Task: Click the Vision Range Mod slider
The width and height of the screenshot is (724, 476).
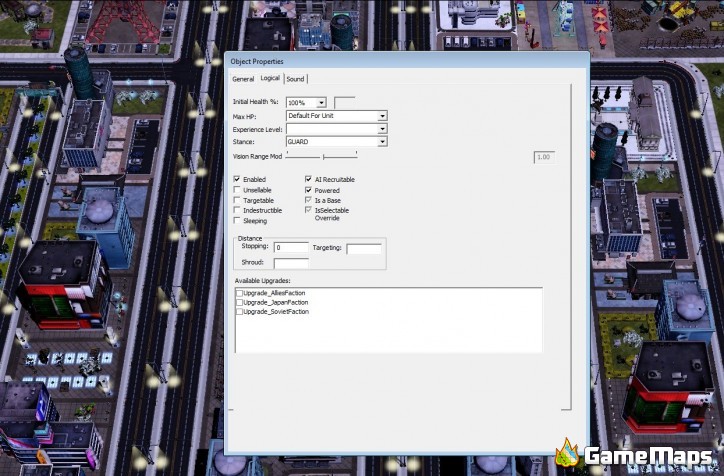Action: [x=322, y=157]
